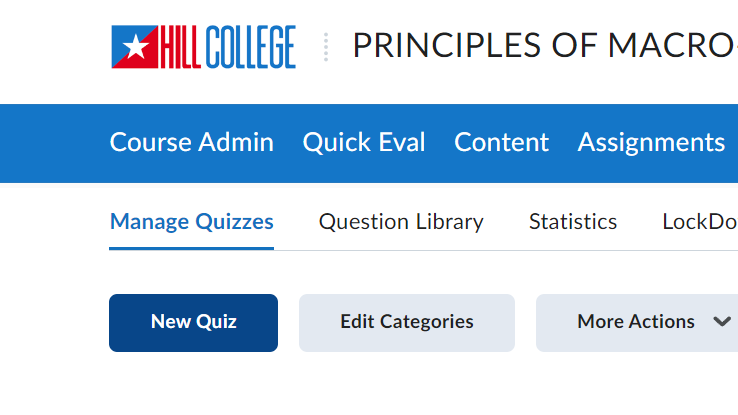Switch to the partially visible LockDown tab
This screenshot has height=415, width=738.
tap(700, 222)
